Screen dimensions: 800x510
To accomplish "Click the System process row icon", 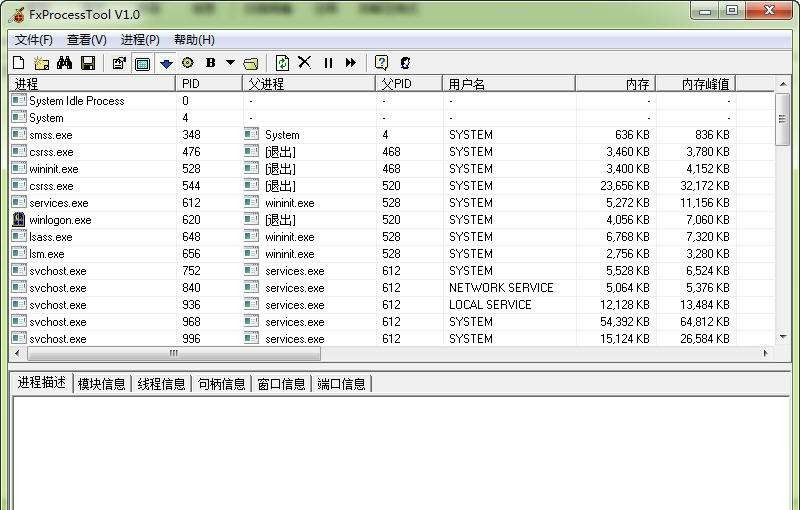I will pyautogui.click(x=19, y=118).
